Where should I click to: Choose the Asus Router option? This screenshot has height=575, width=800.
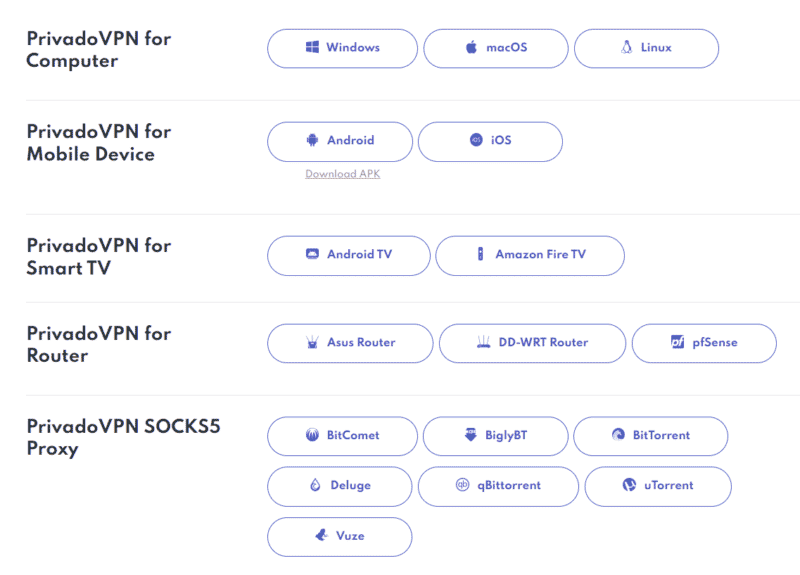tap(350, 343)
